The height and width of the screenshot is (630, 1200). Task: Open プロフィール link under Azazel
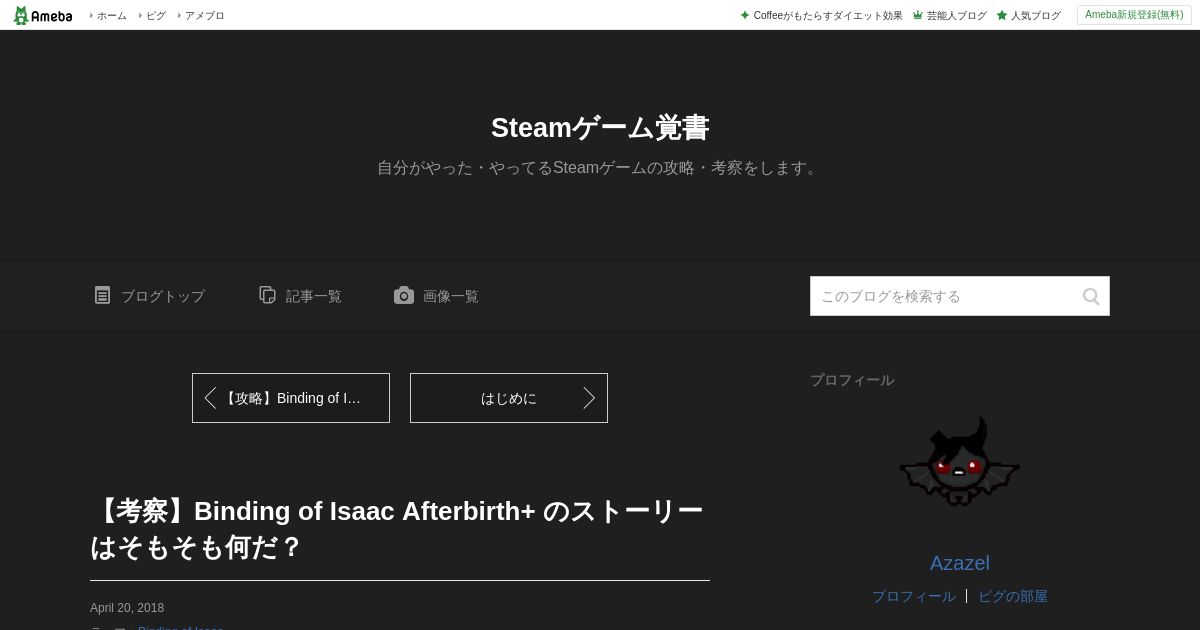pyautogui.click(x=913, y=596)
